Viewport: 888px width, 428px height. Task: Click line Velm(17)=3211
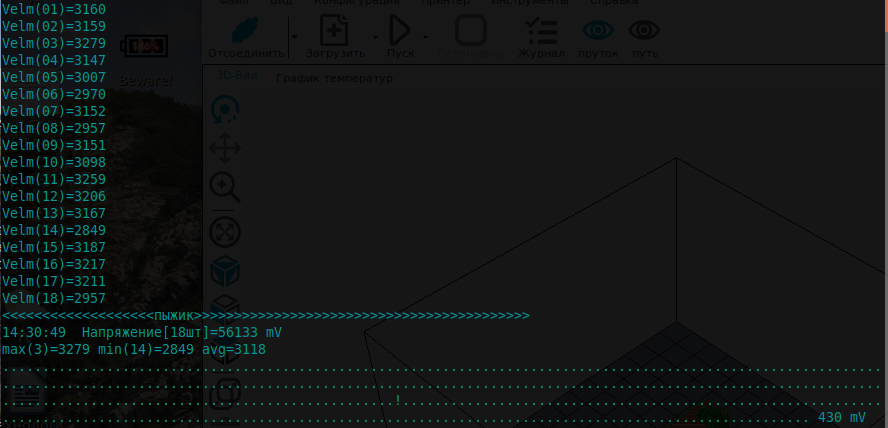54,281
